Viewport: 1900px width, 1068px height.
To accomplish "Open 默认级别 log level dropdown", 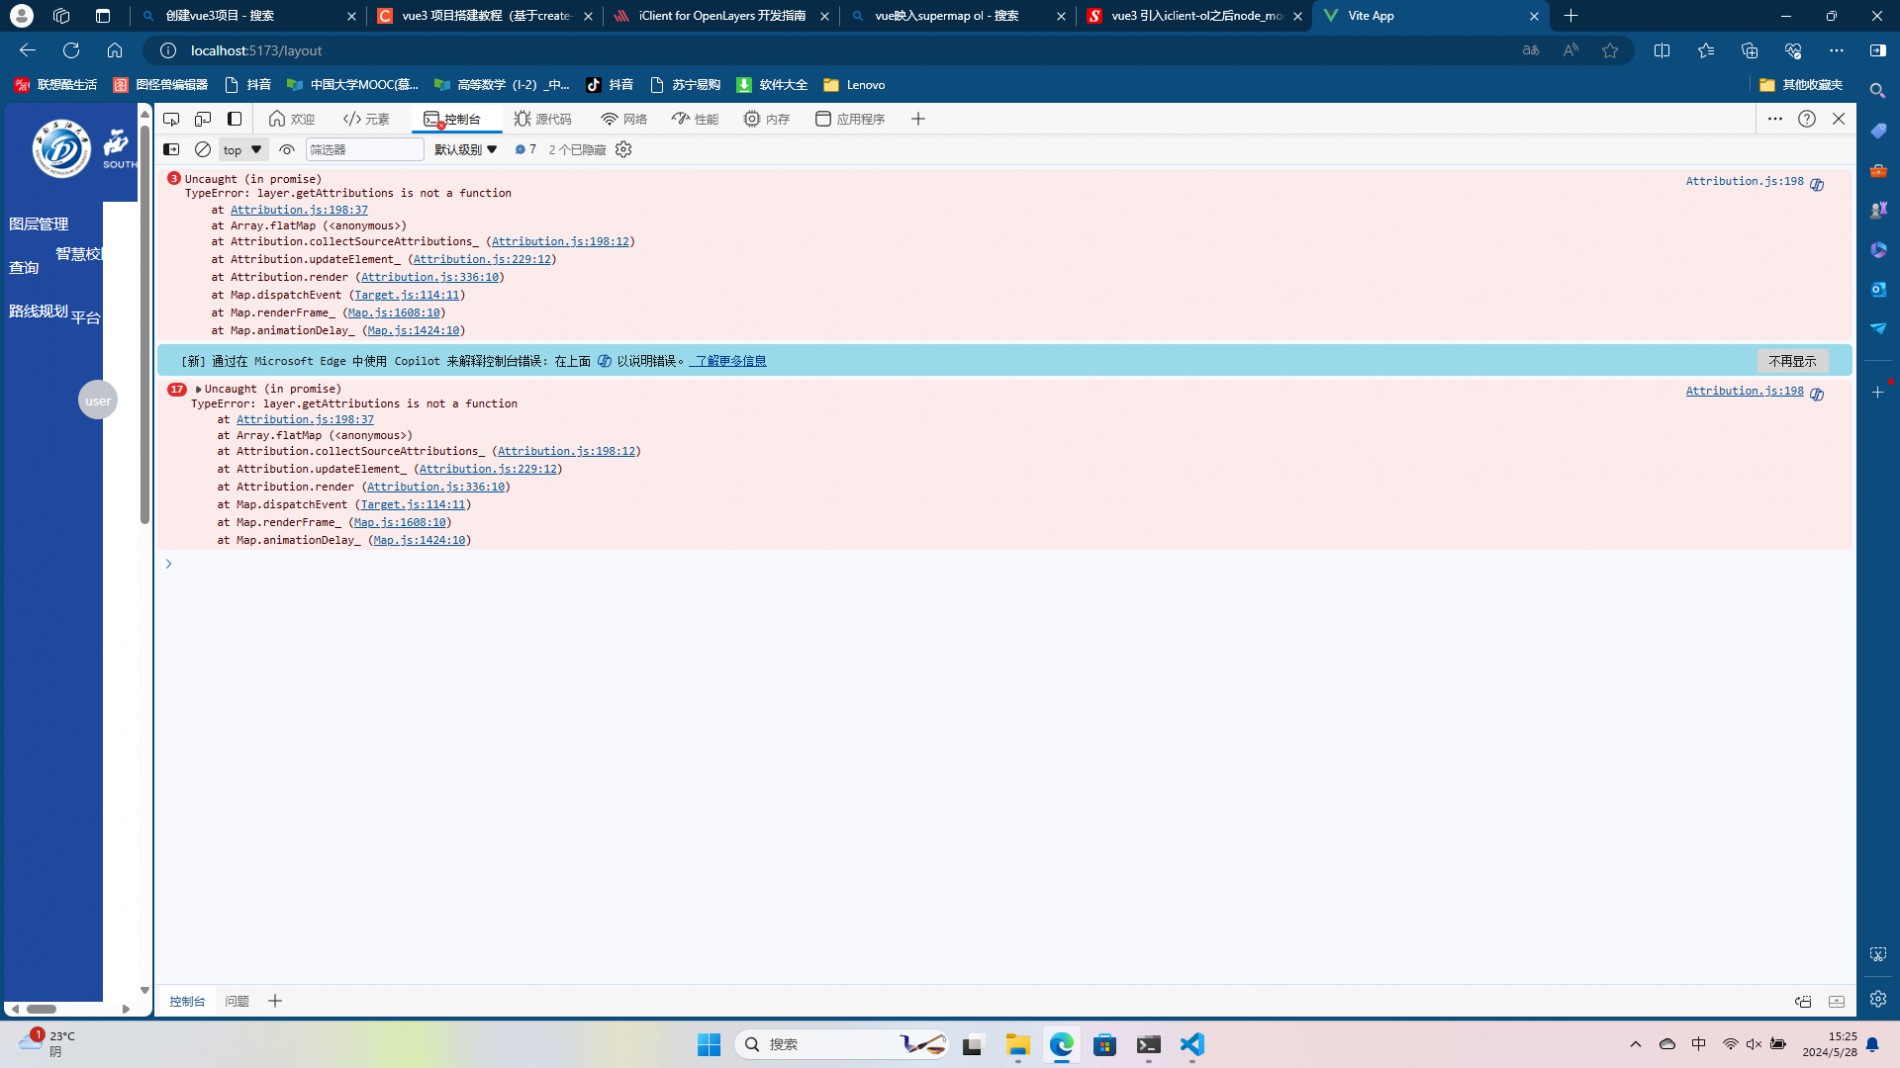I will click(465, 149).
